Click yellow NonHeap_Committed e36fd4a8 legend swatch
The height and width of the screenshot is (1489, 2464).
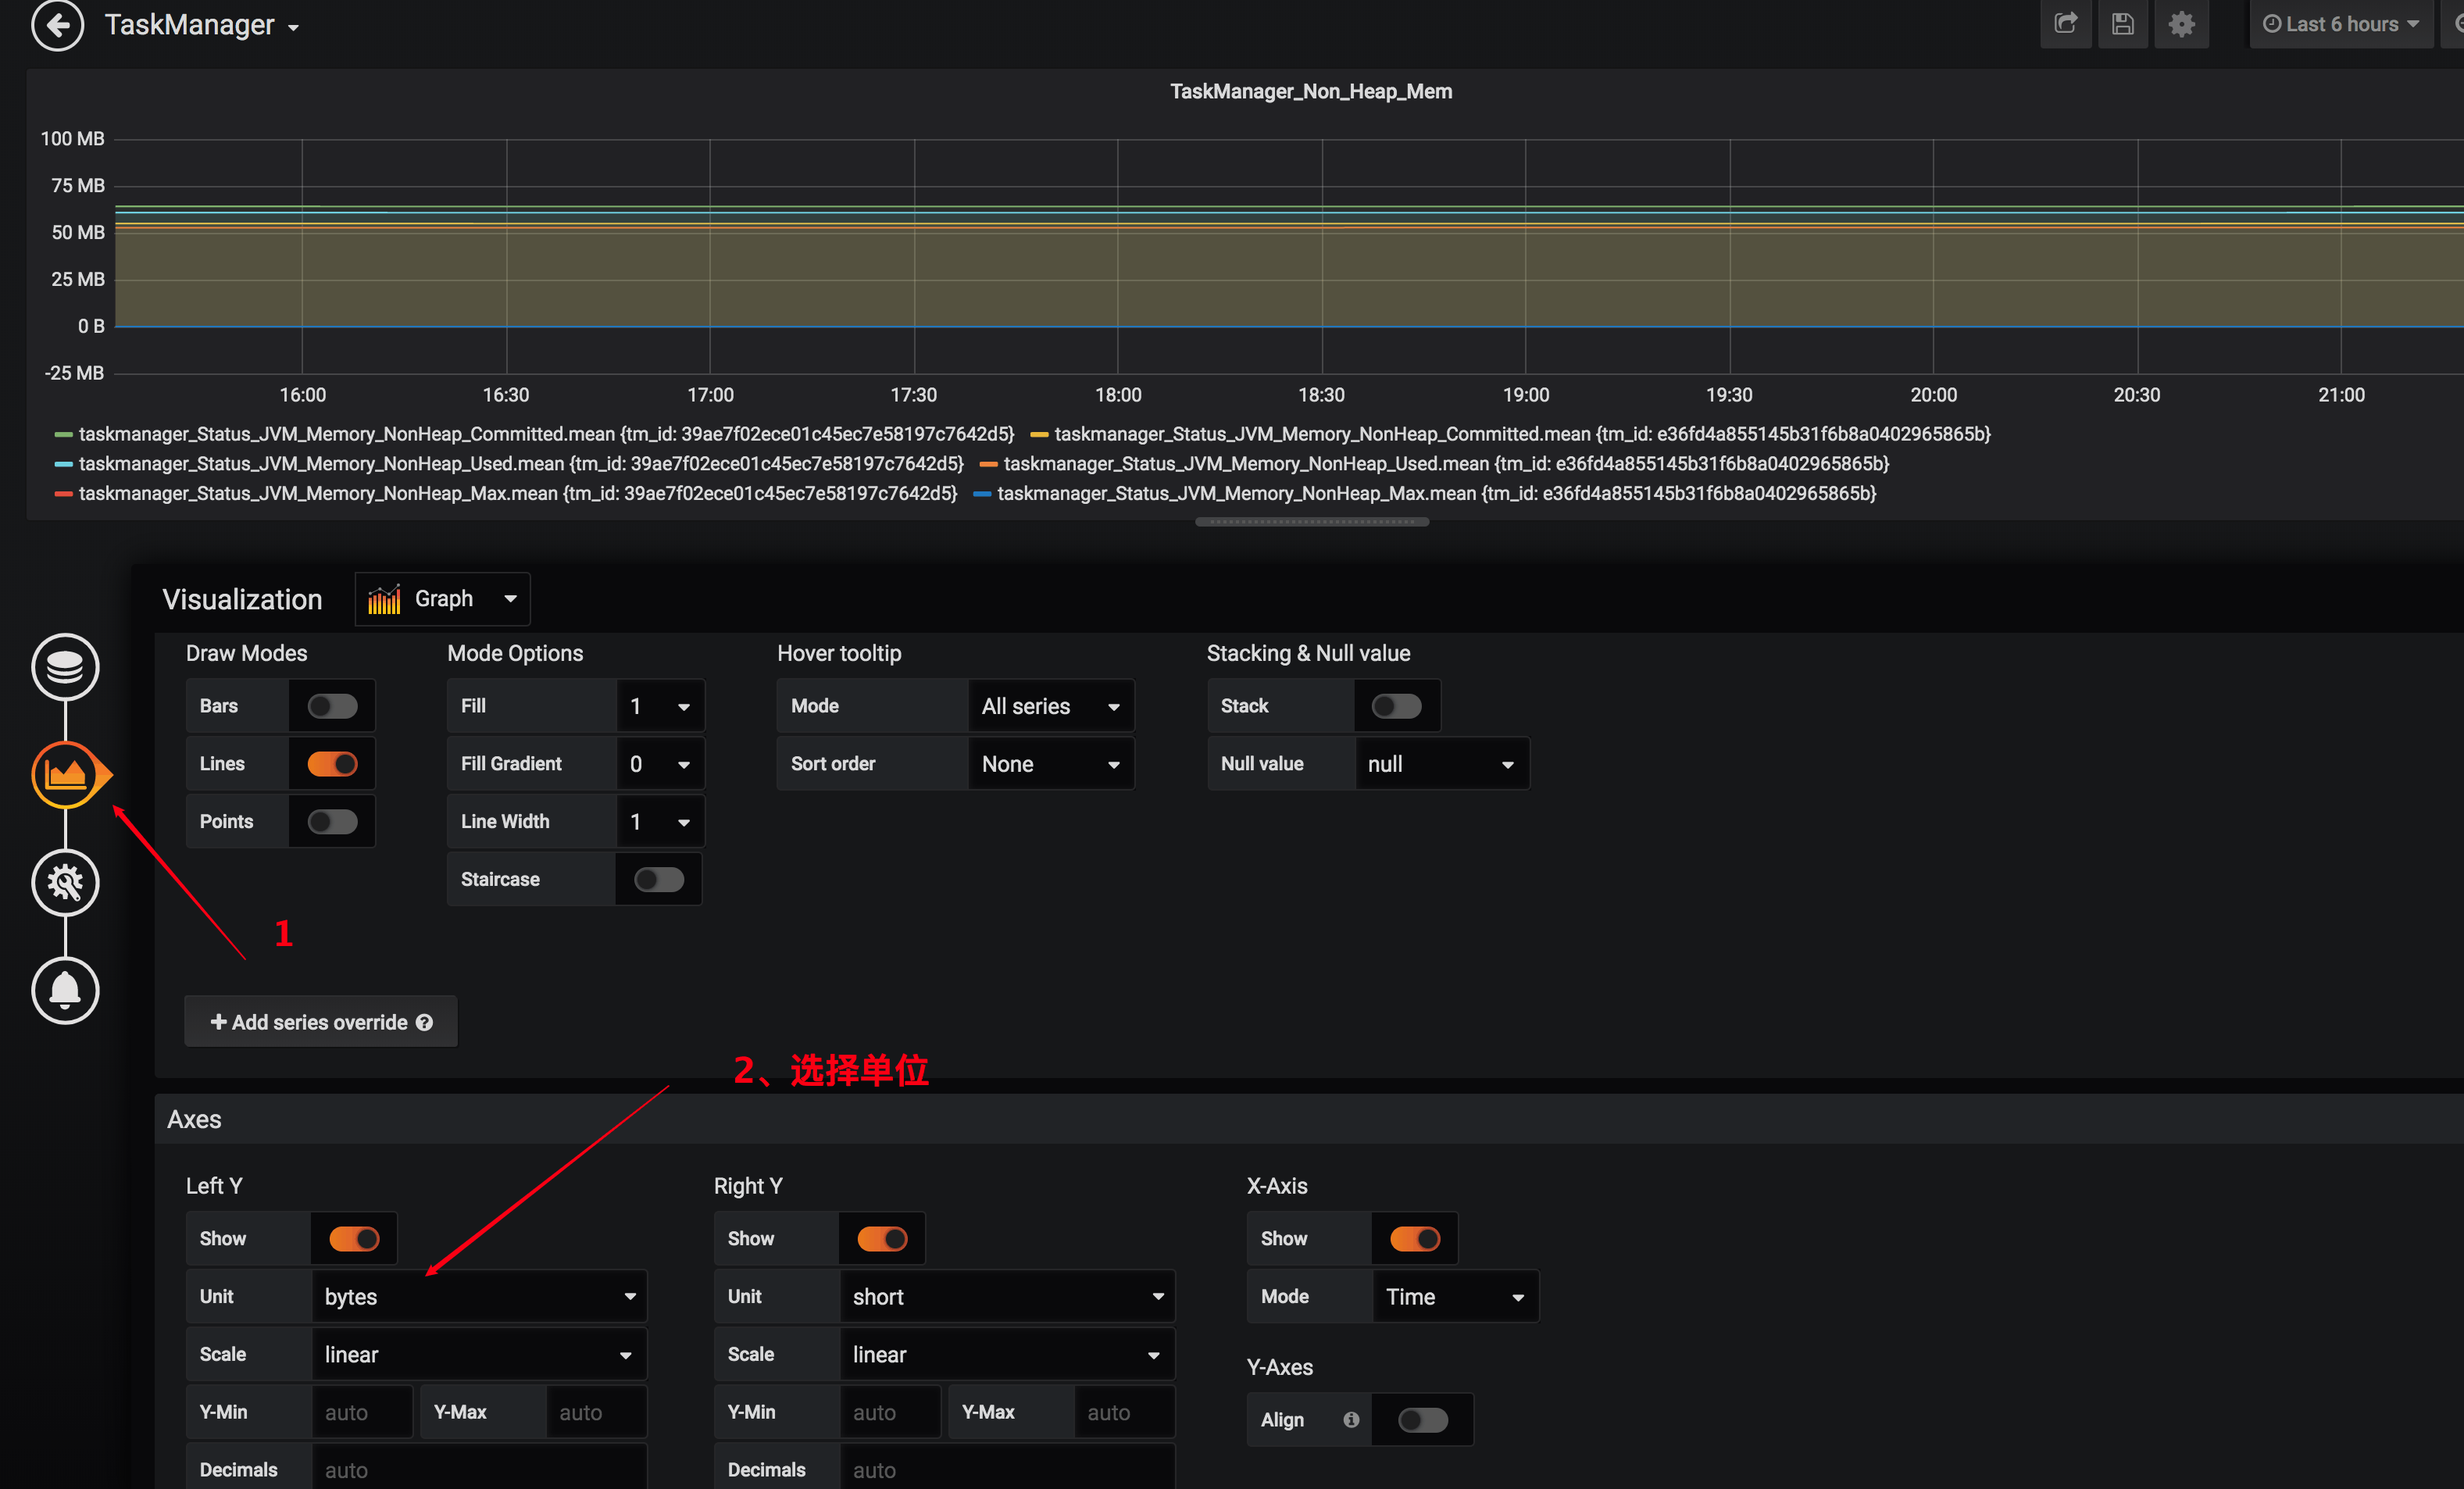coord(1039,435)
